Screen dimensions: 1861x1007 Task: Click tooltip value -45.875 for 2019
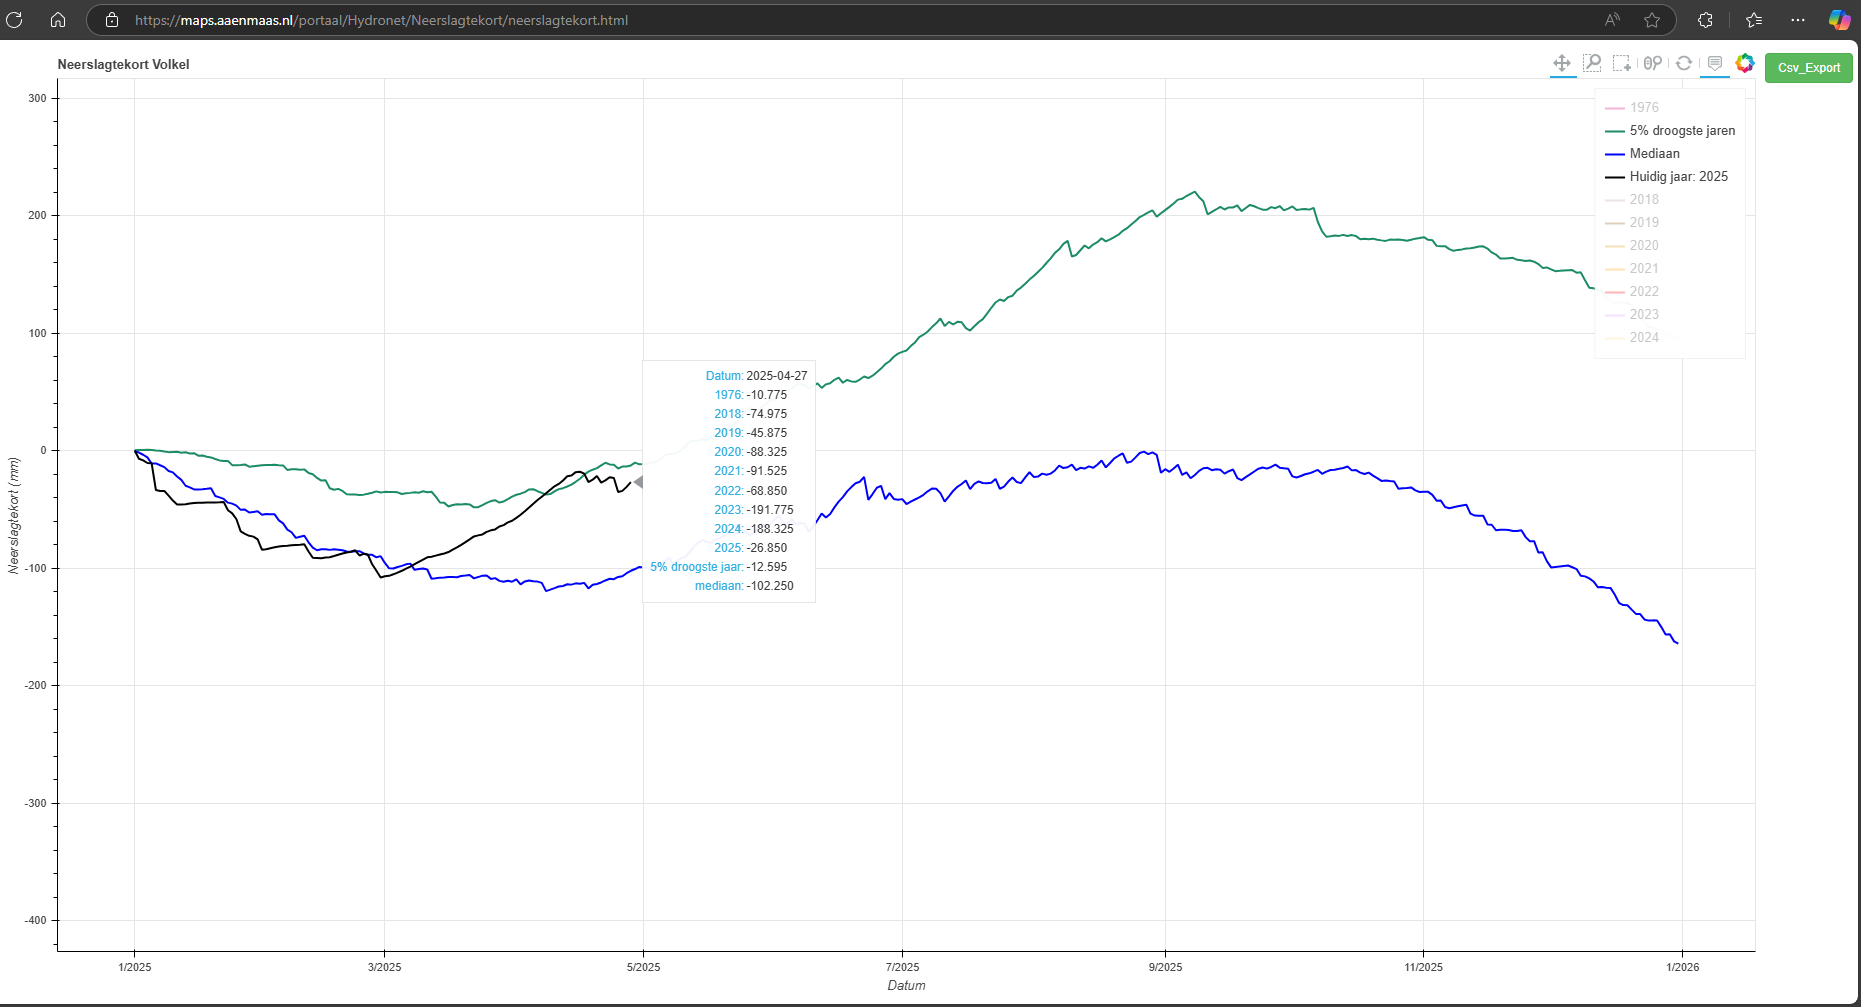pyautogui.click(x=767, y=433)
